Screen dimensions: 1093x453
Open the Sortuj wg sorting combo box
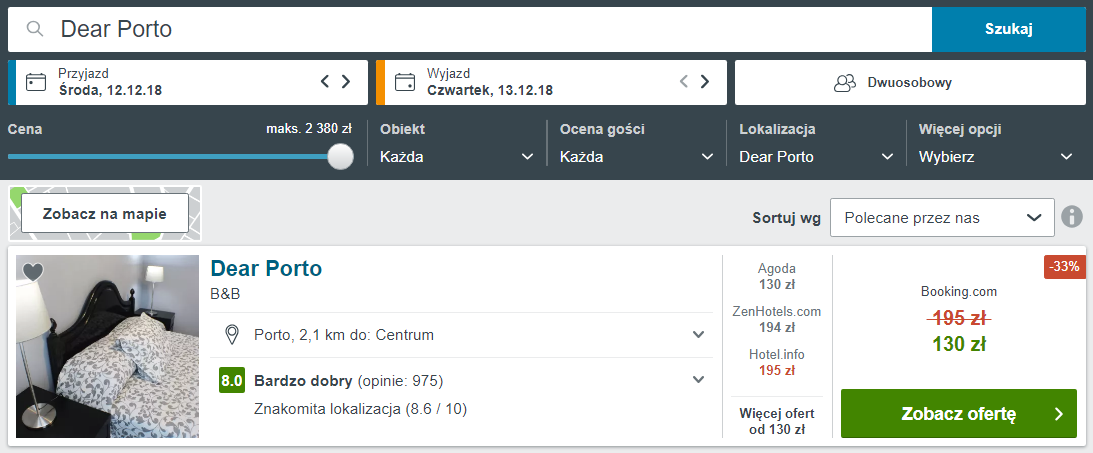[x=942, y=217]
